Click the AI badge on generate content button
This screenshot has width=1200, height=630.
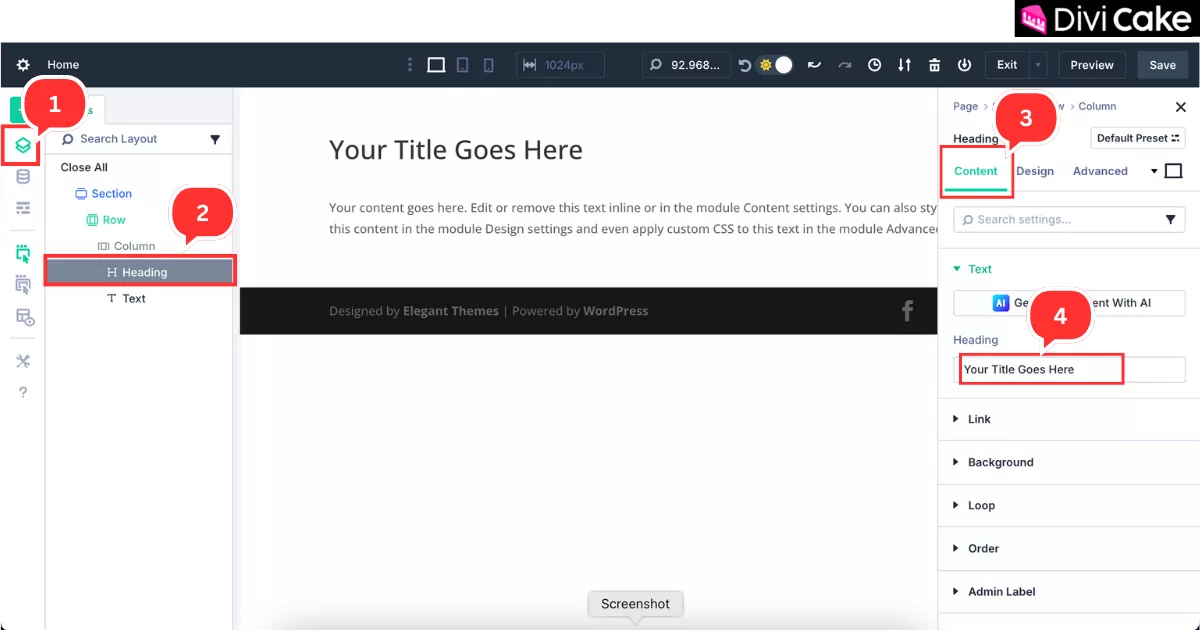(x=1001, y=302)
